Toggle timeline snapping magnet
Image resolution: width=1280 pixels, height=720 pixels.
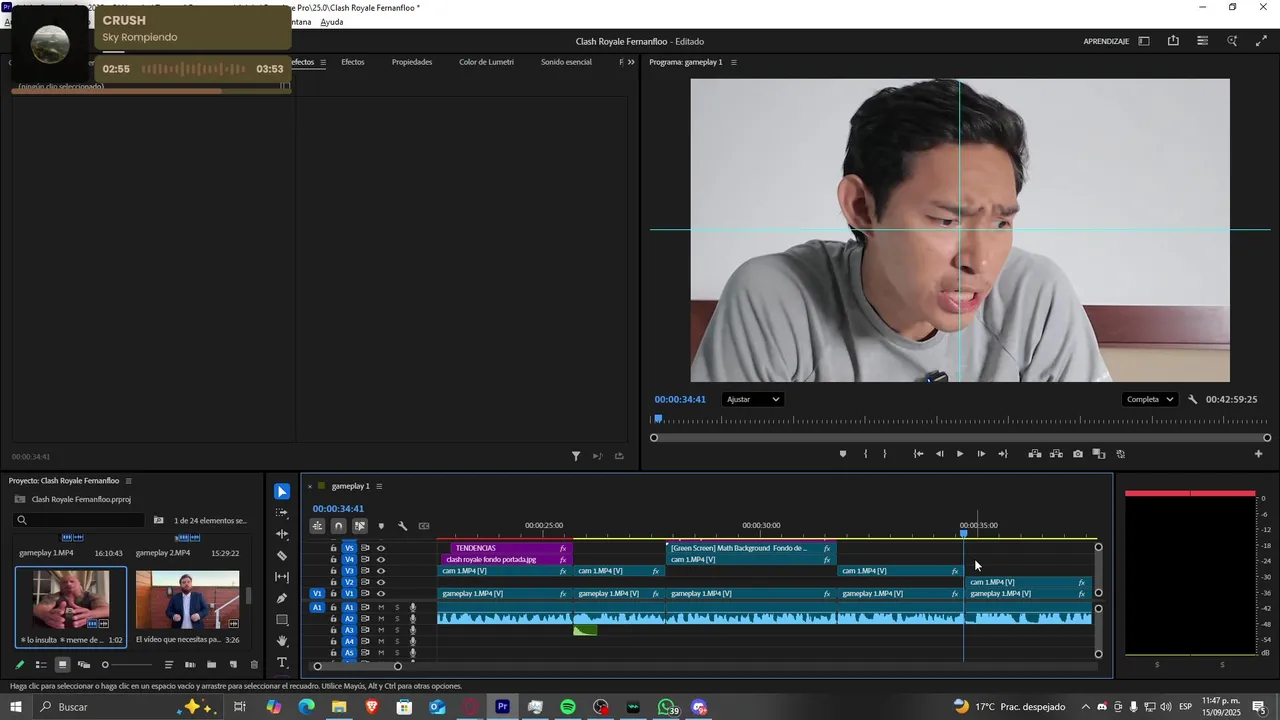pyautogui.click(x=338, y=526)
